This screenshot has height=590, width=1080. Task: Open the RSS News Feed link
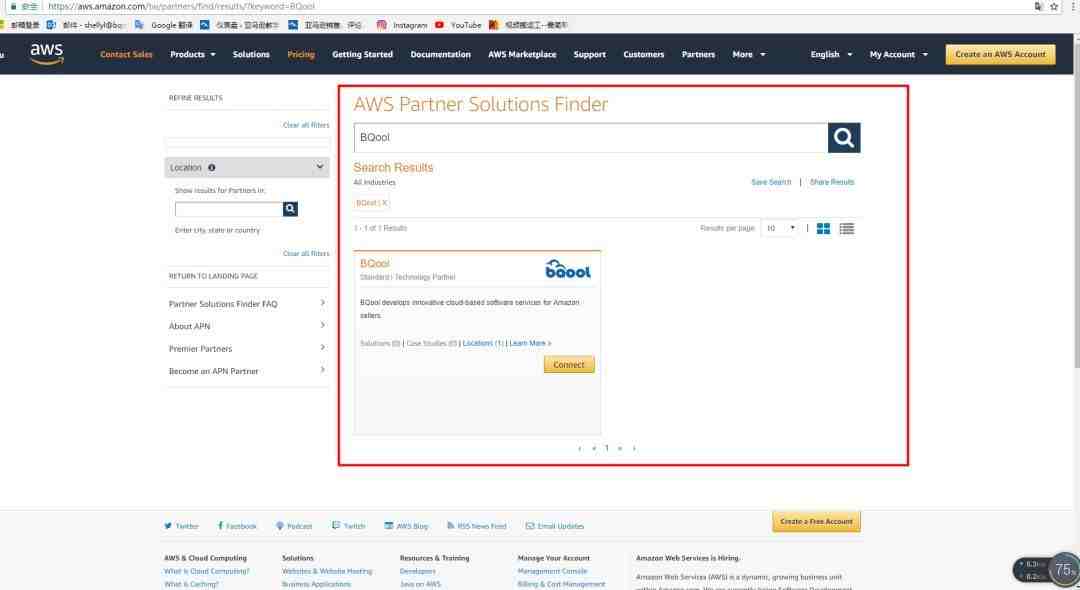(477, 526)
